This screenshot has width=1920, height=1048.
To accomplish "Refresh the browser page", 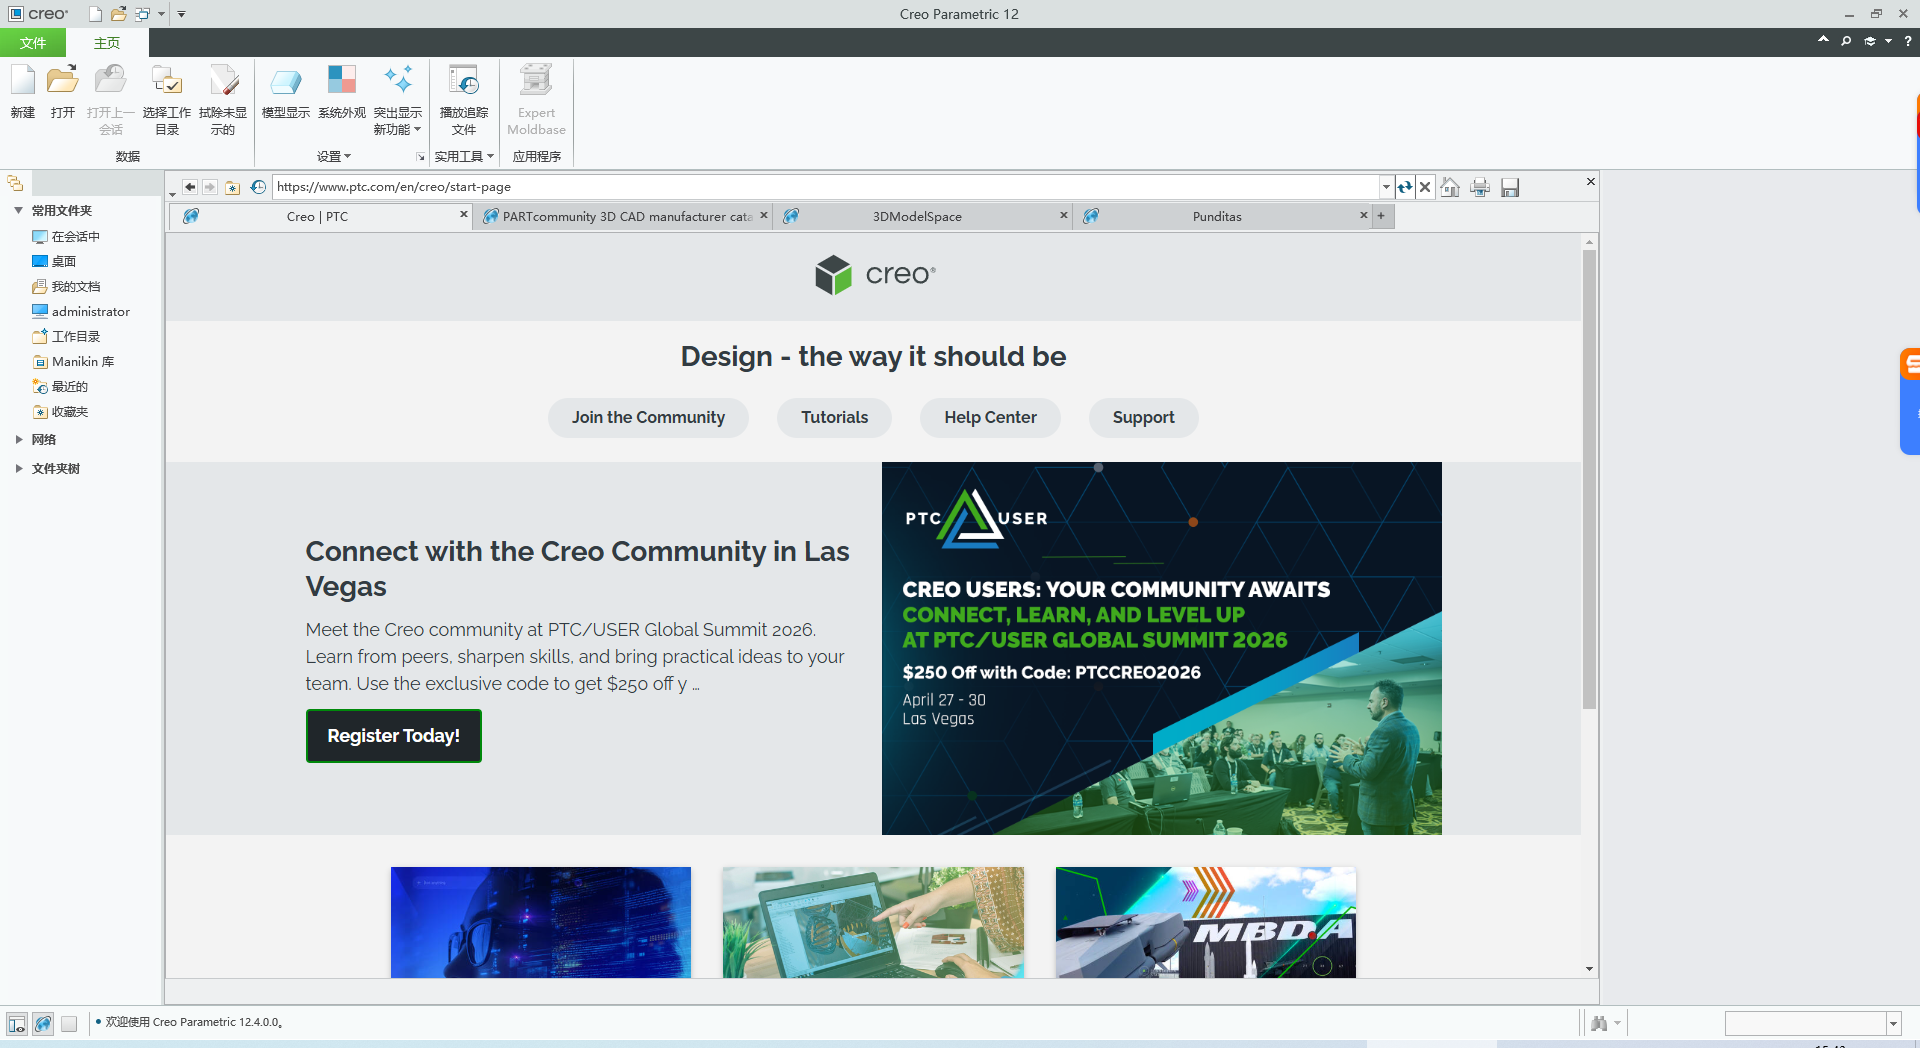I will [1405, 187].
